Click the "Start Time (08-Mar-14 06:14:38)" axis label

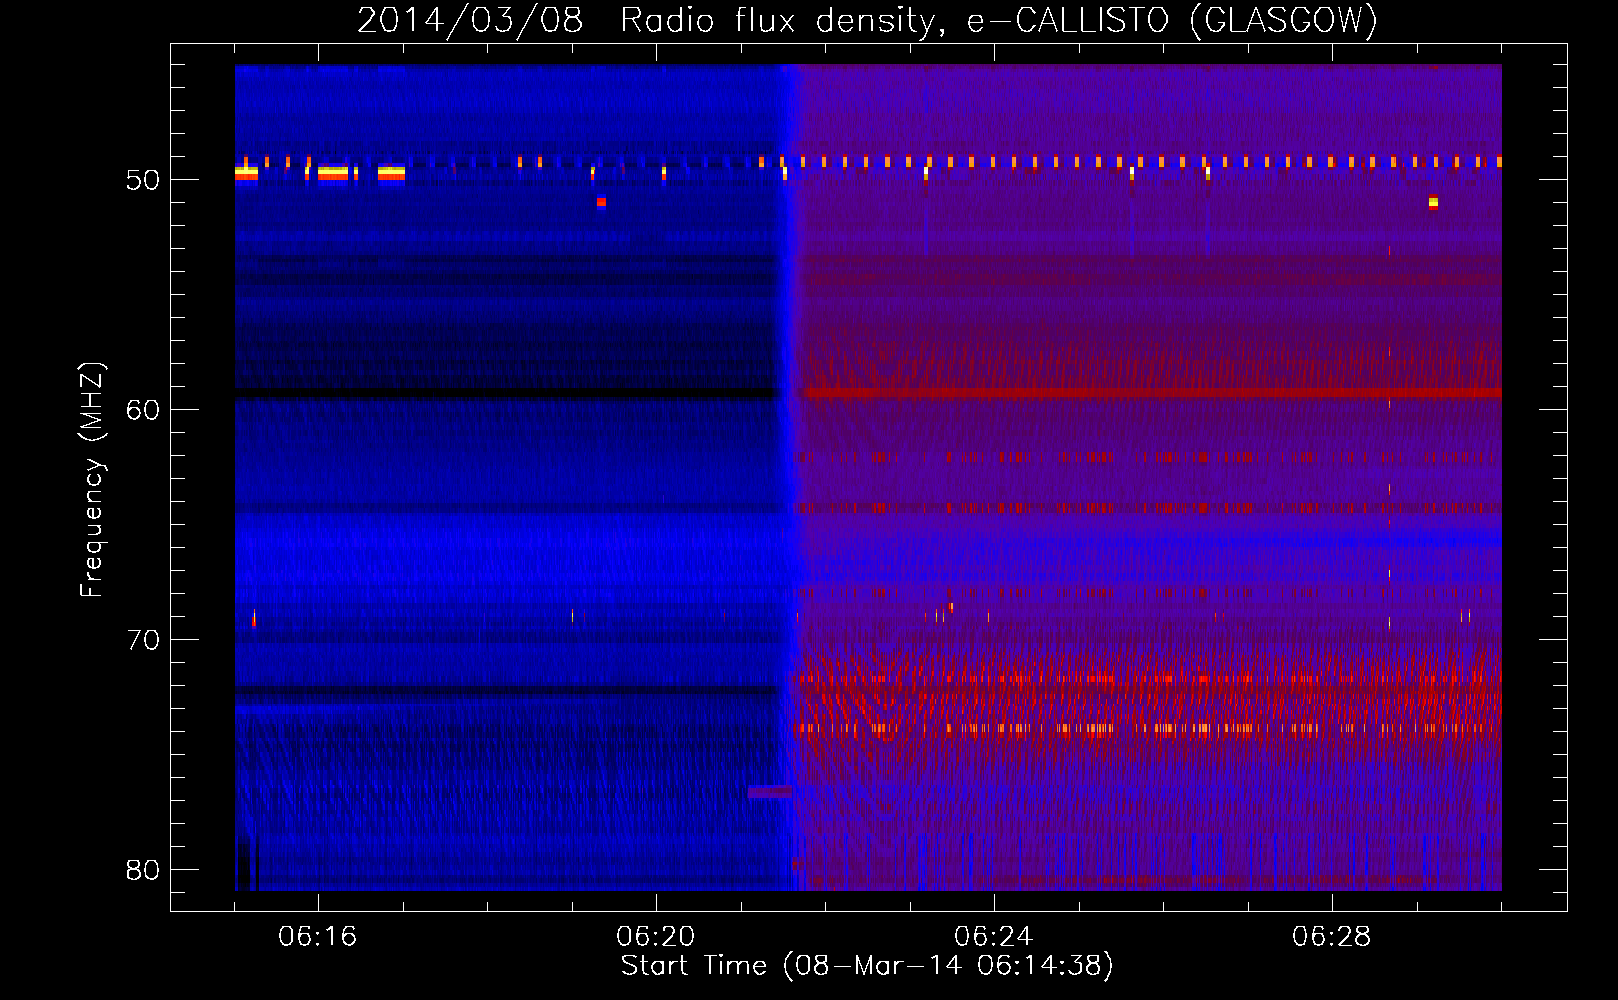(x=867, y=966)
